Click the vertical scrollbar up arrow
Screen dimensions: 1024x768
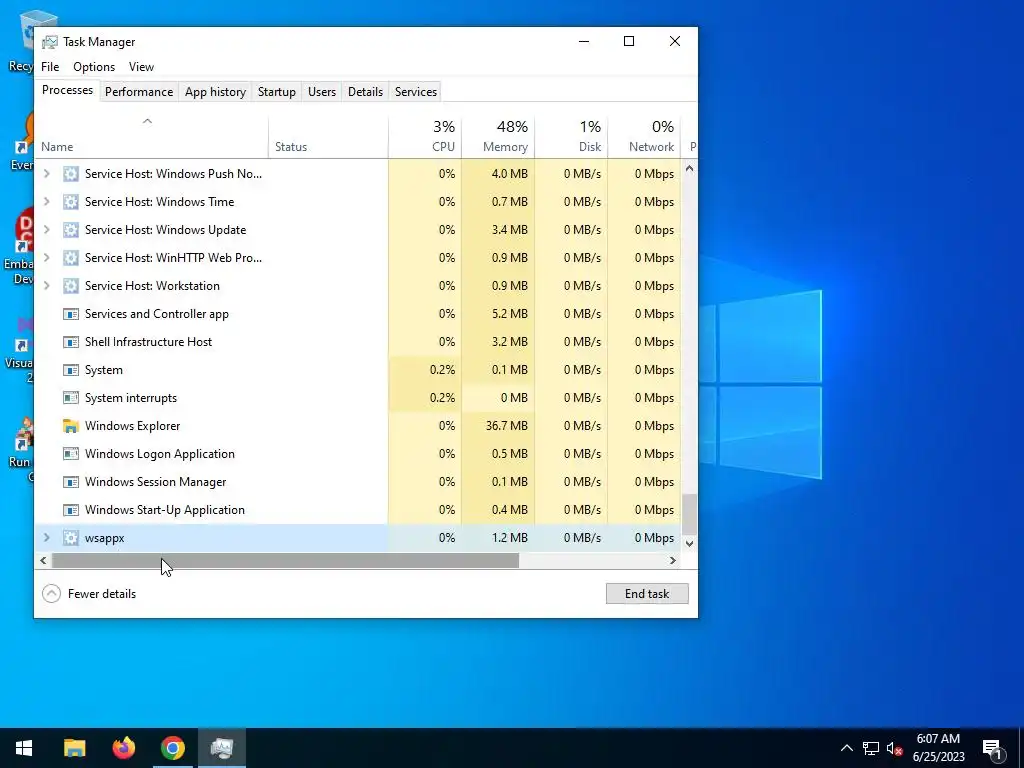tap(689, 168)
